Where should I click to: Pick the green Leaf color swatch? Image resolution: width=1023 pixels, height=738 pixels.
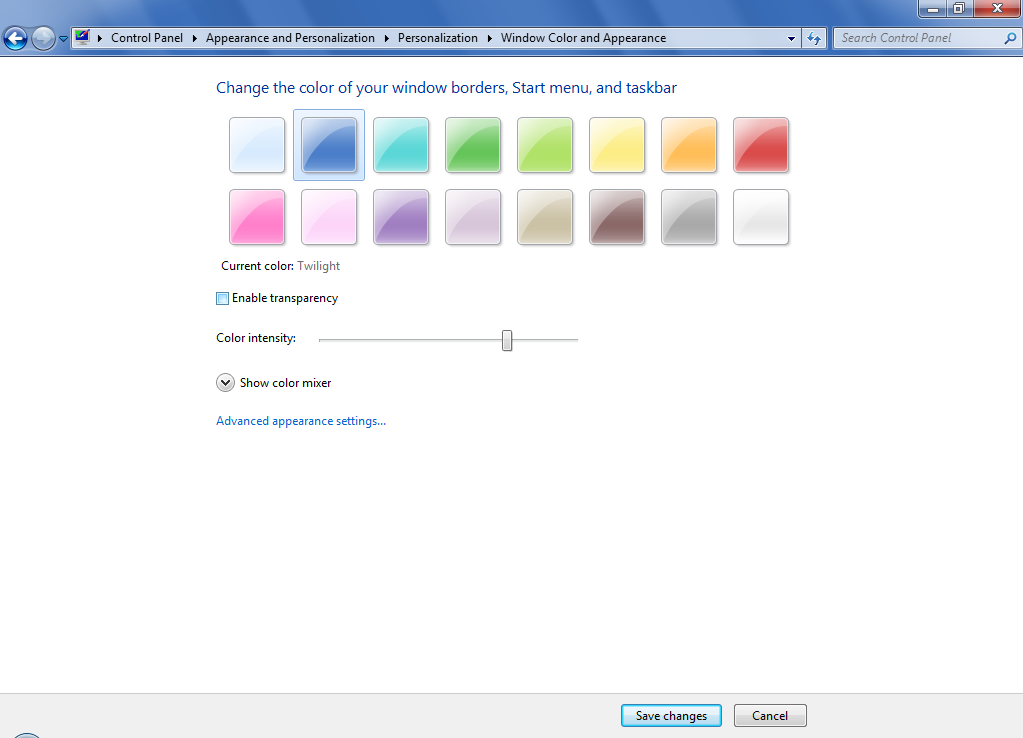click(x=473, y=145)
